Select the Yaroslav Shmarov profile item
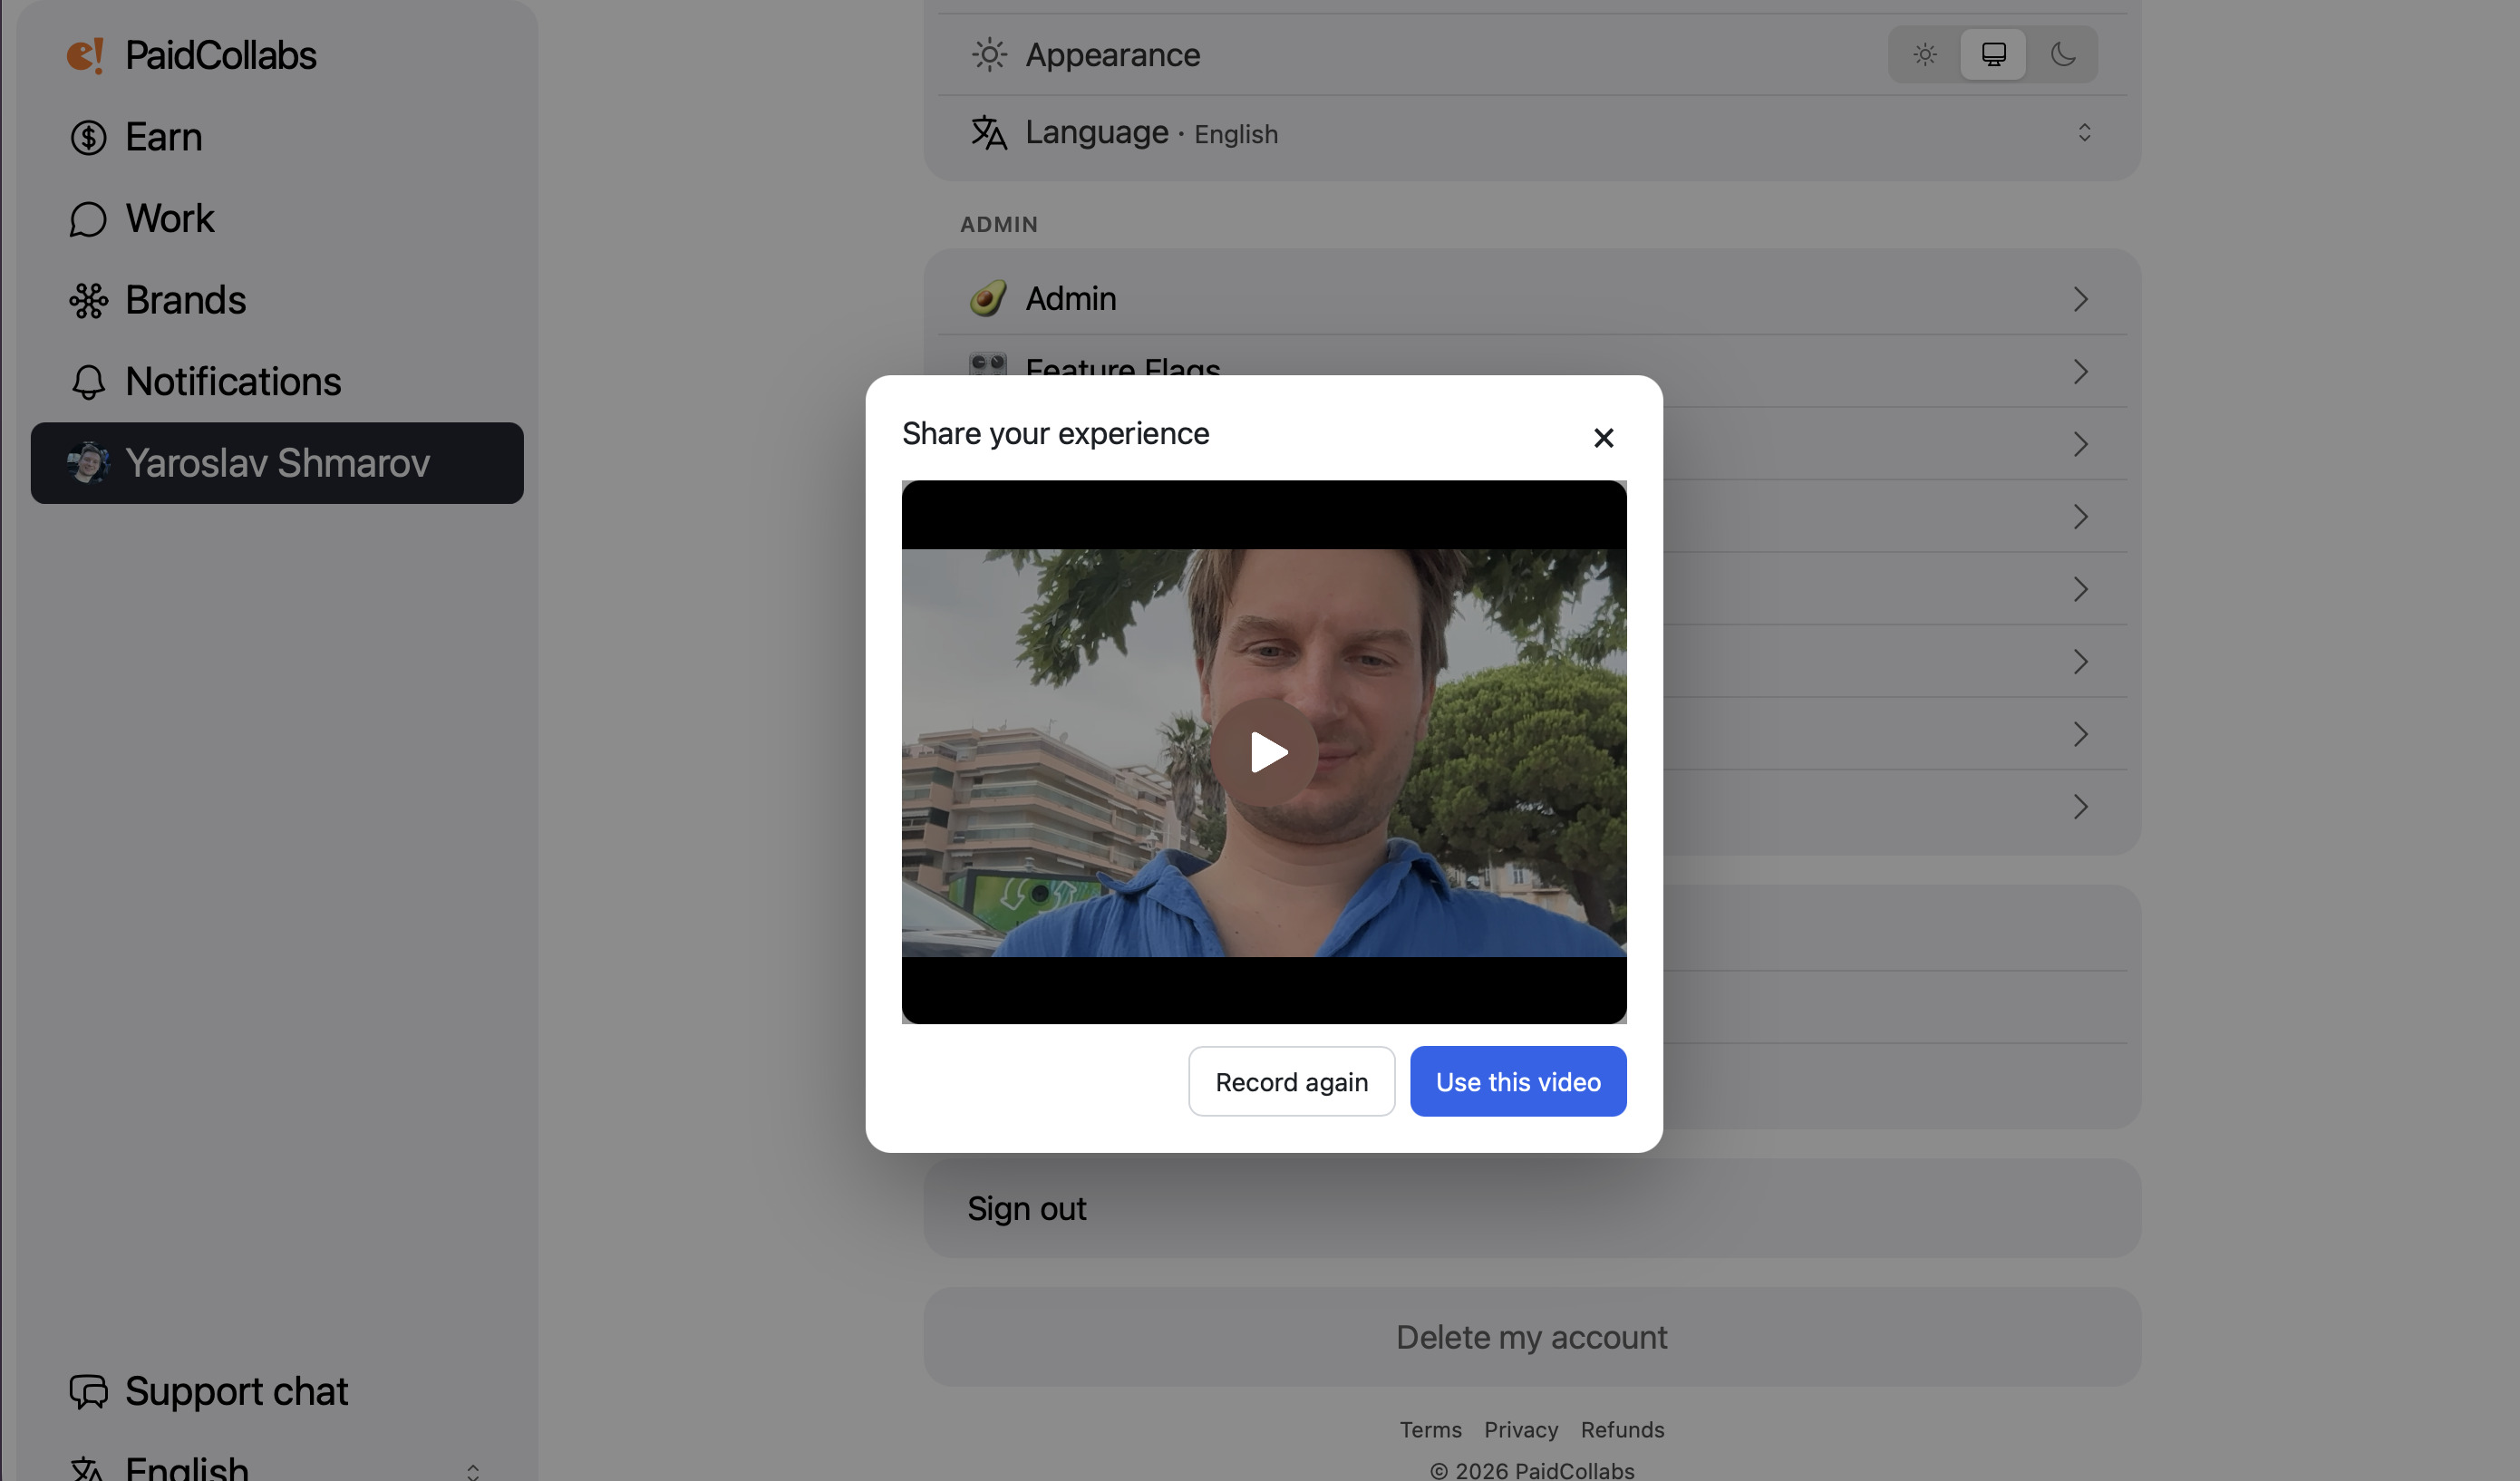The image size is (2520, 1481). [277, 463]
